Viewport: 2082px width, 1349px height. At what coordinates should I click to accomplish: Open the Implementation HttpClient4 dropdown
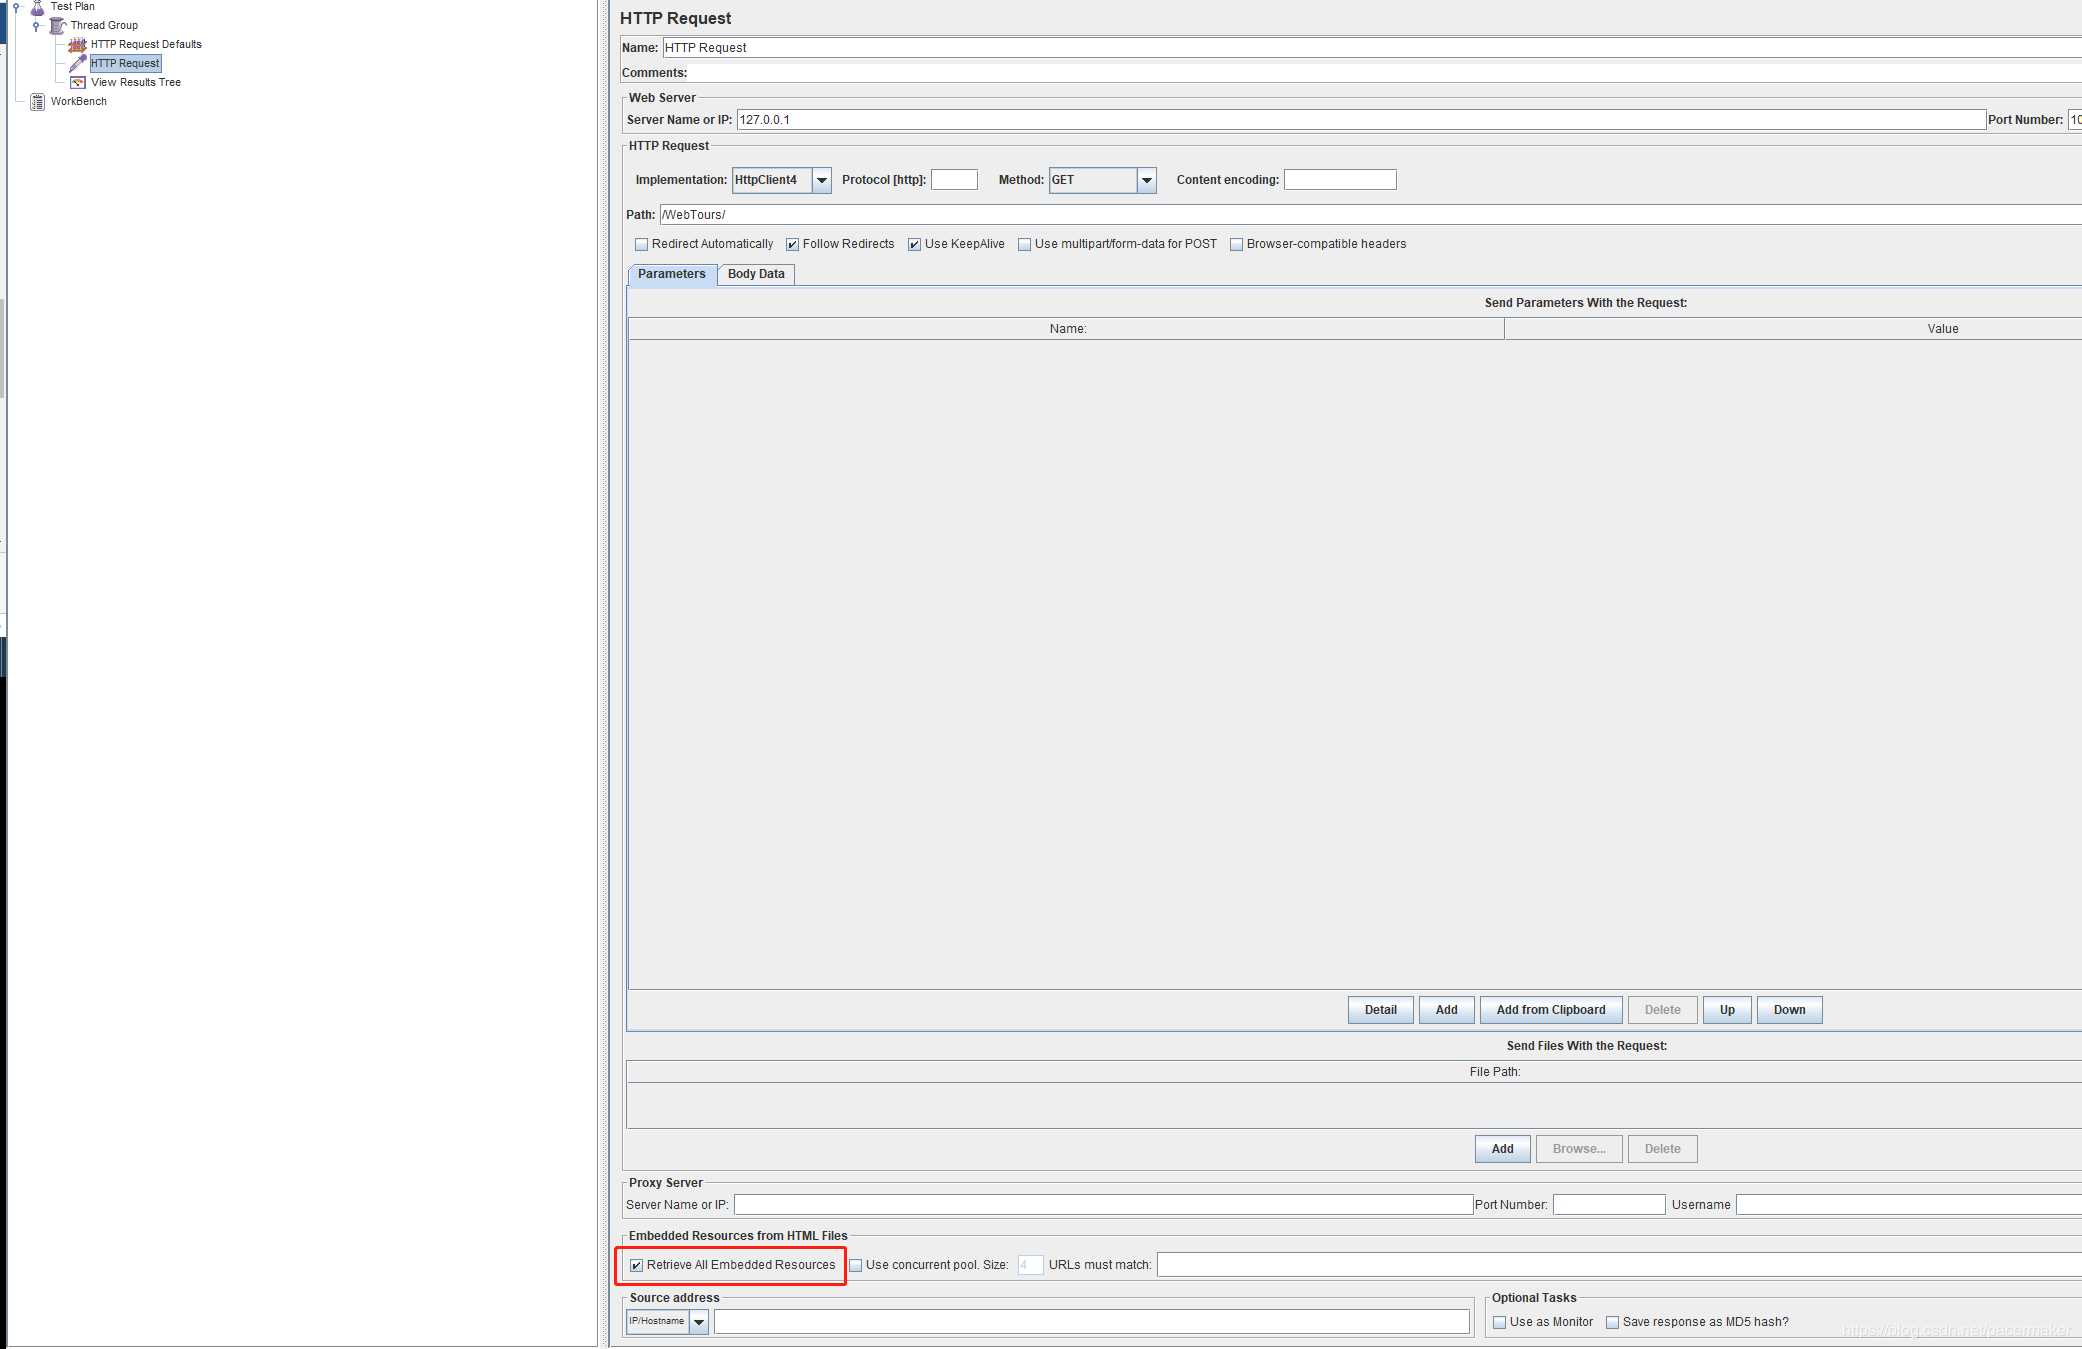(821, 180)
